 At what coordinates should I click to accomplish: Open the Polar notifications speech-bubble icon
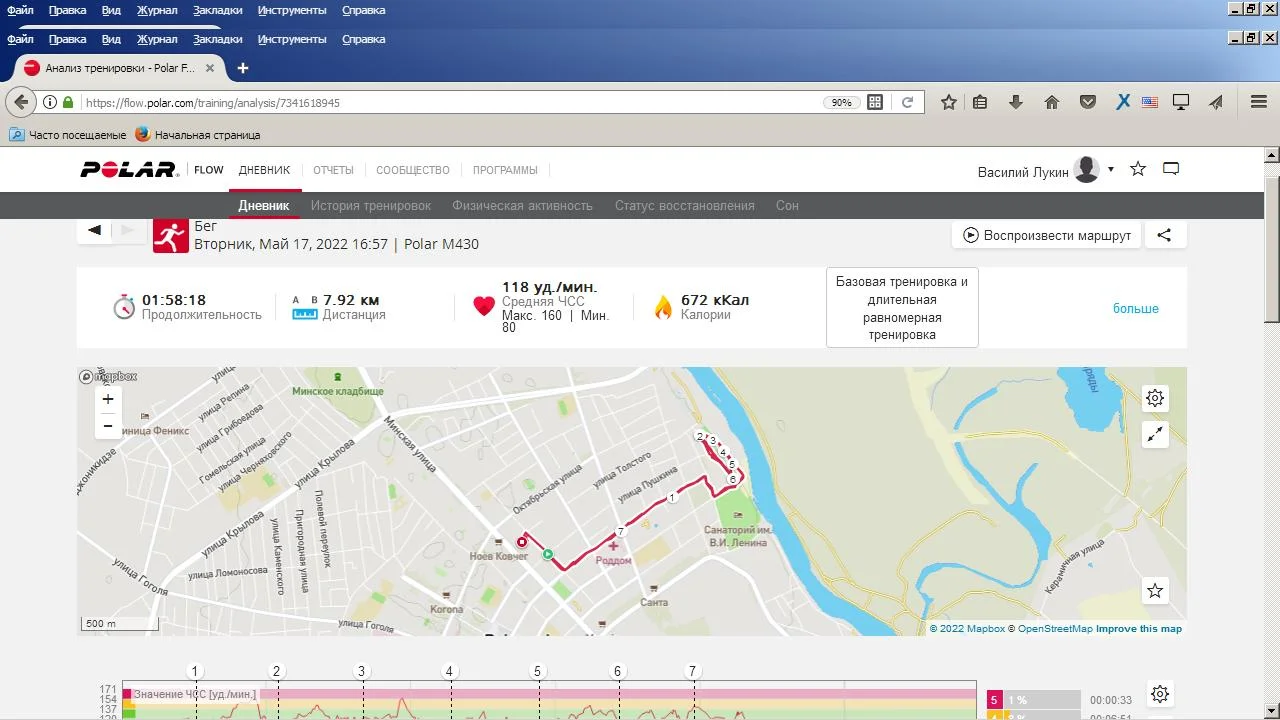(x=1171, y=169)
